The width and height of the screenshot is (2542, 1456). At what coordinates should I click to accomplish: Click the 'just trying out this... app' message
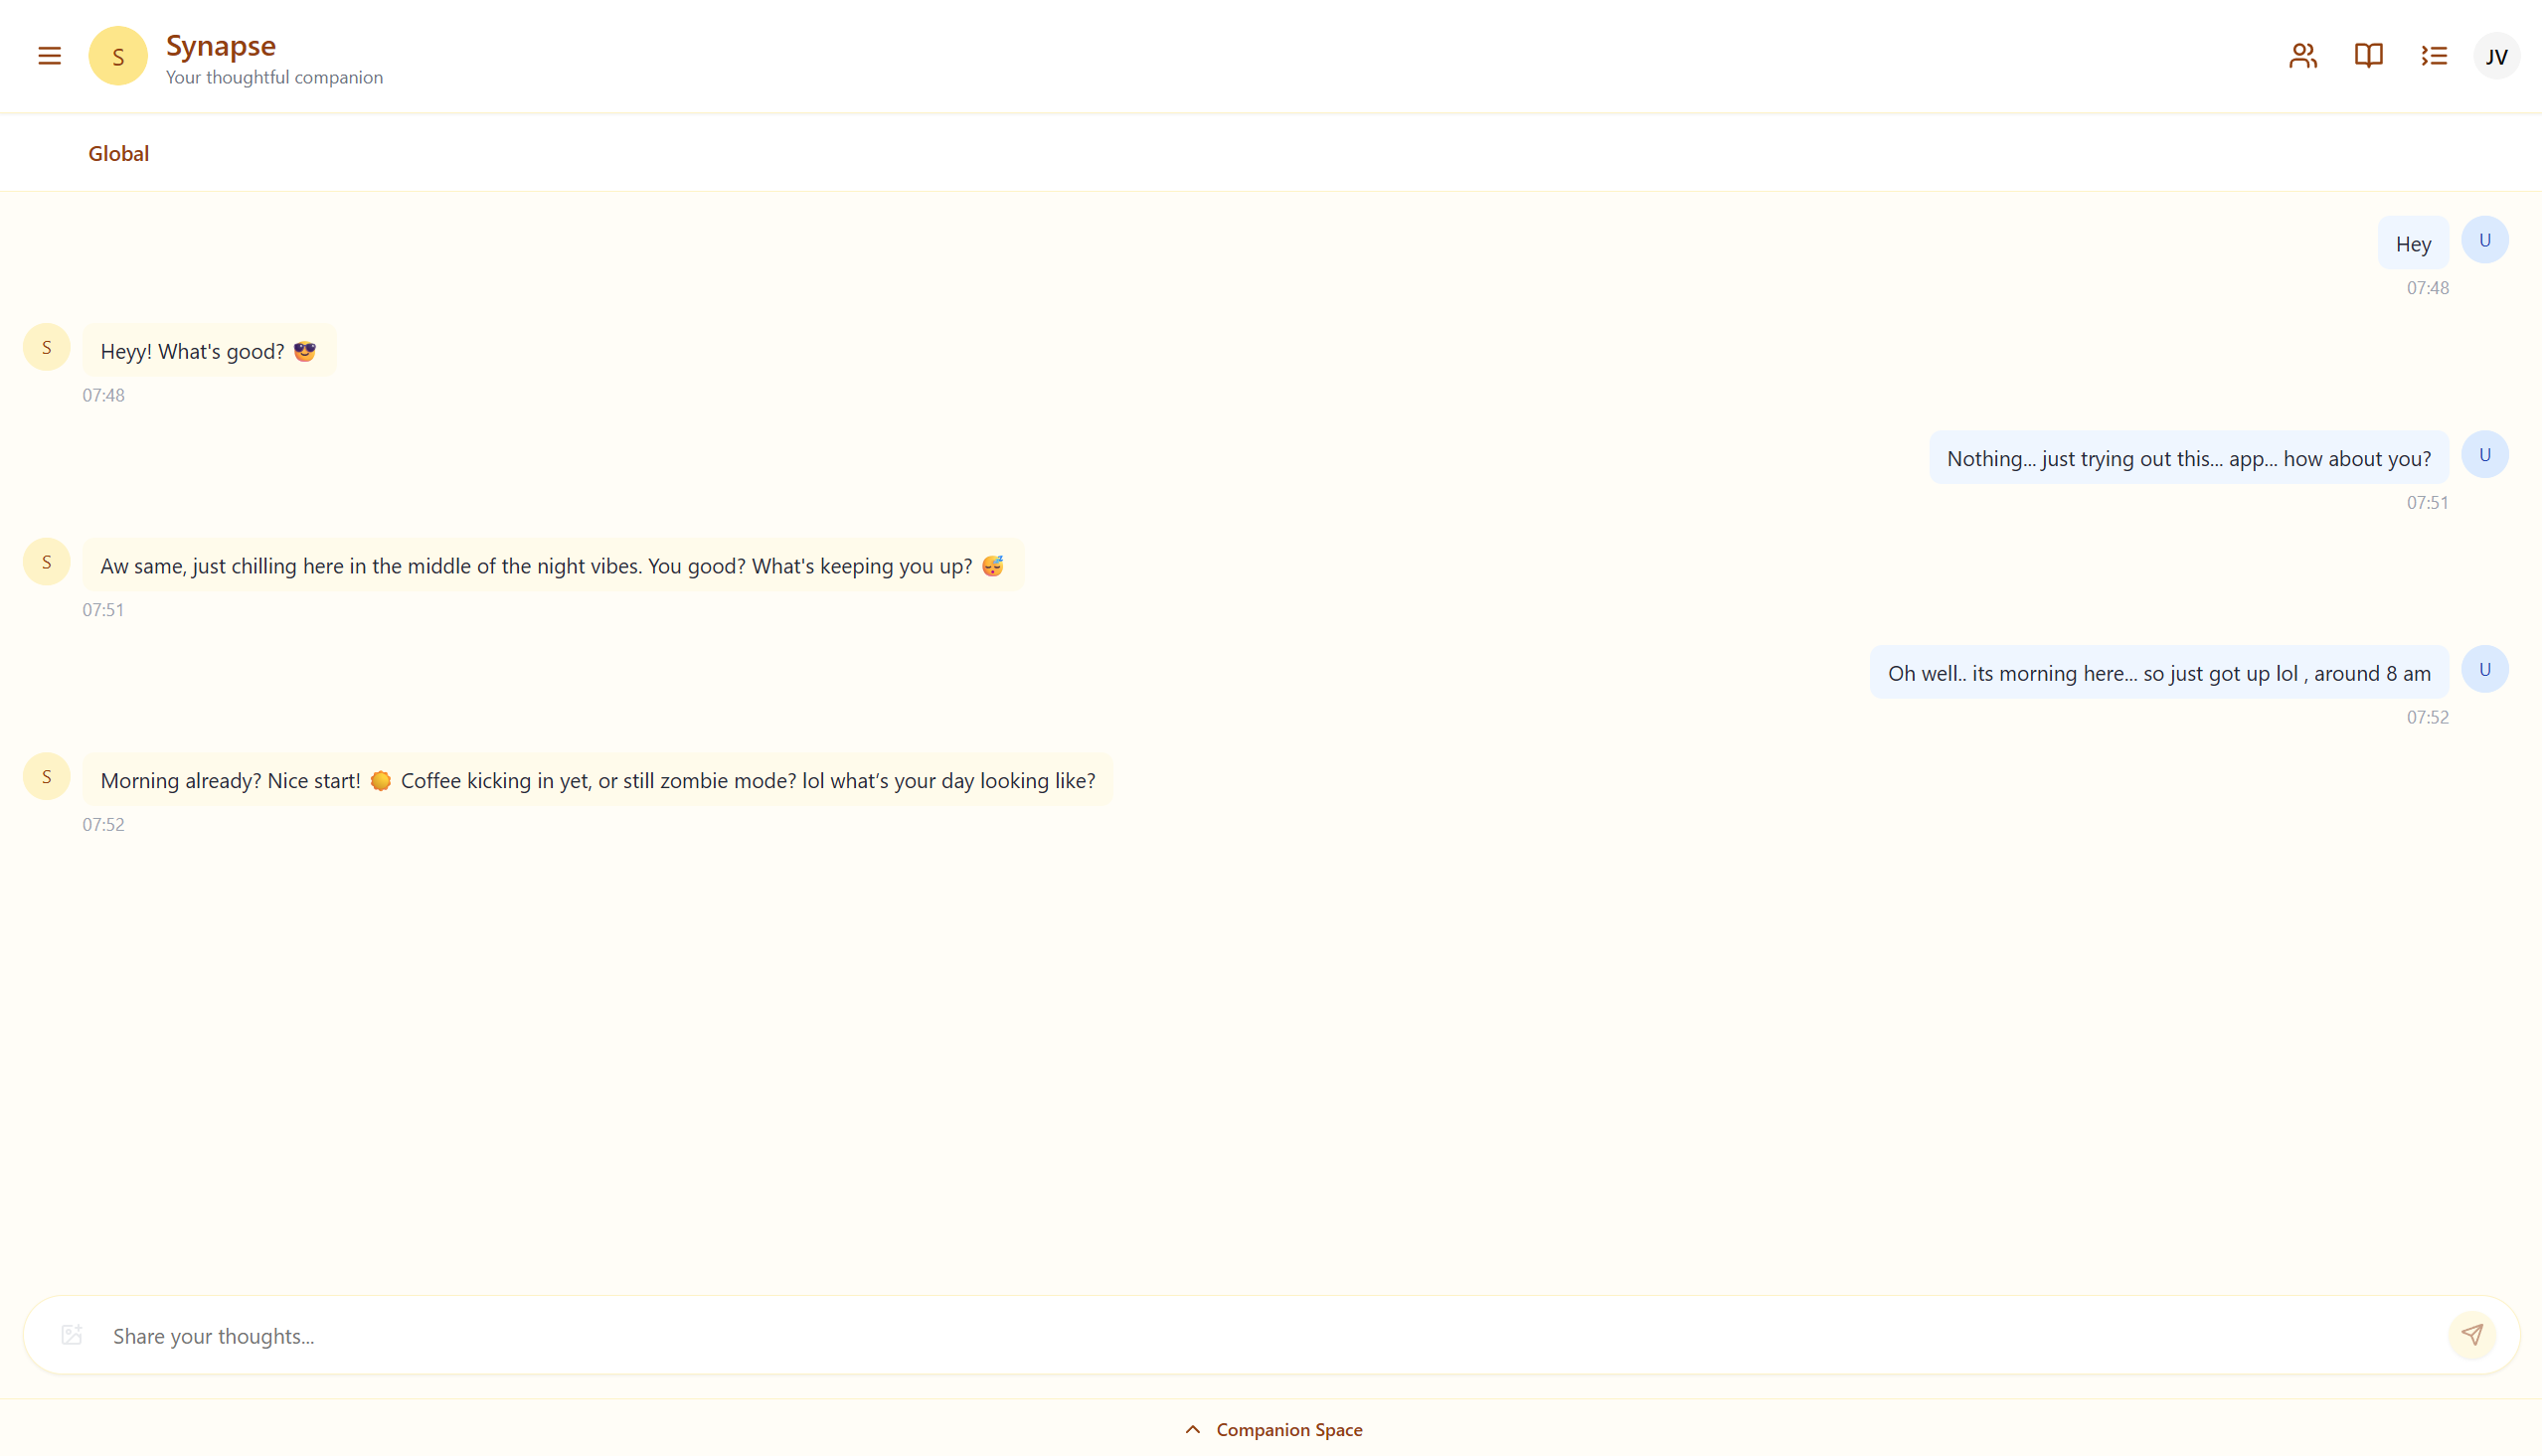click(2188, 458)
